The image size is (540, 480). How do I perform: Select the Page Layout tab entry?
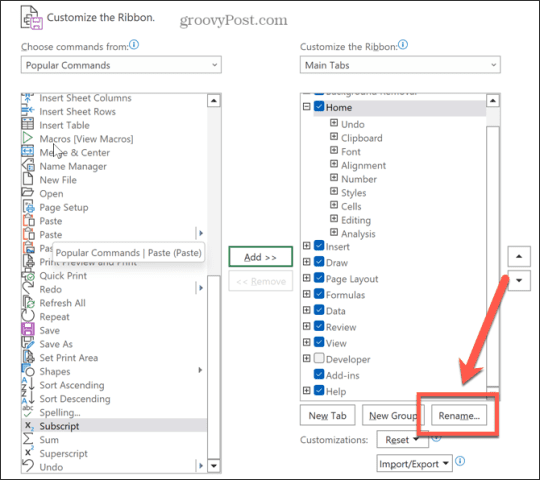click(352, 279)
